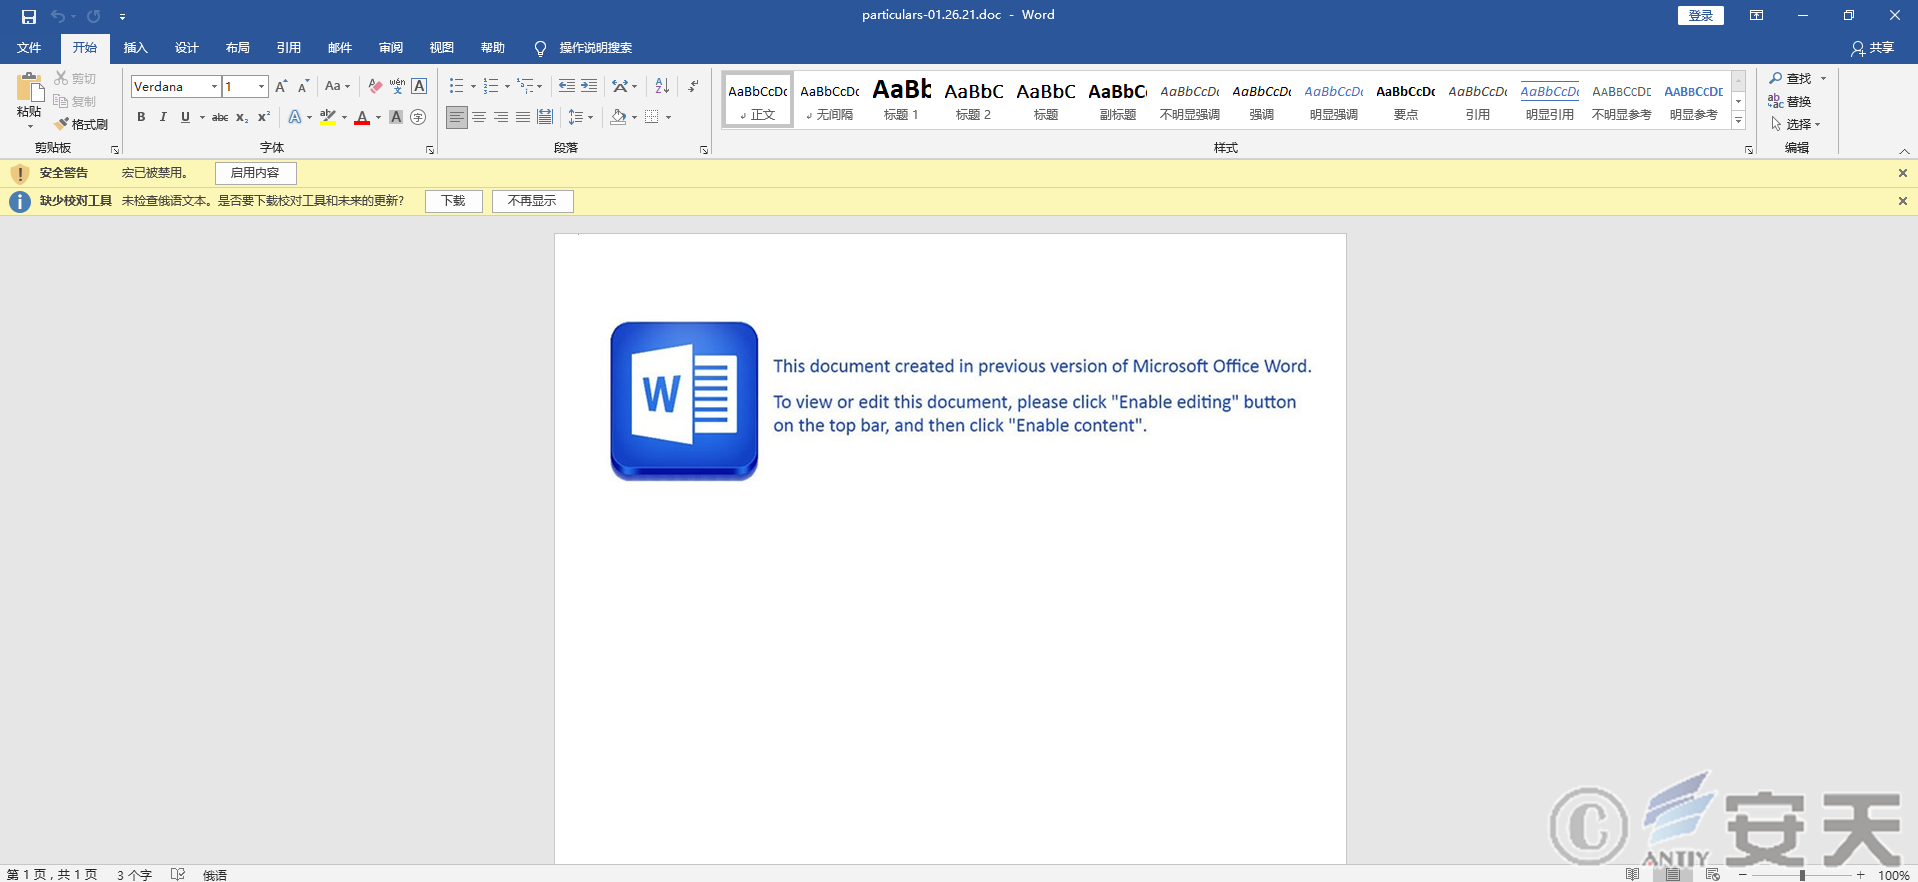Viewport: 1918px width, 882px height.
Task: Activate the Format Painter (格式刷)
Action: click(x=82, y=124)
